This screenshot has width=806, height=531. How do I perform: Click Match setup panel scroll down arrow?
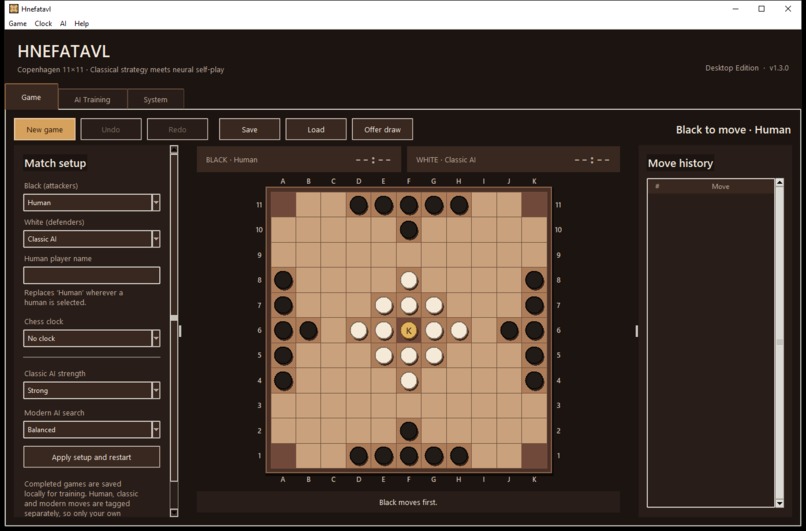point(174,512)
